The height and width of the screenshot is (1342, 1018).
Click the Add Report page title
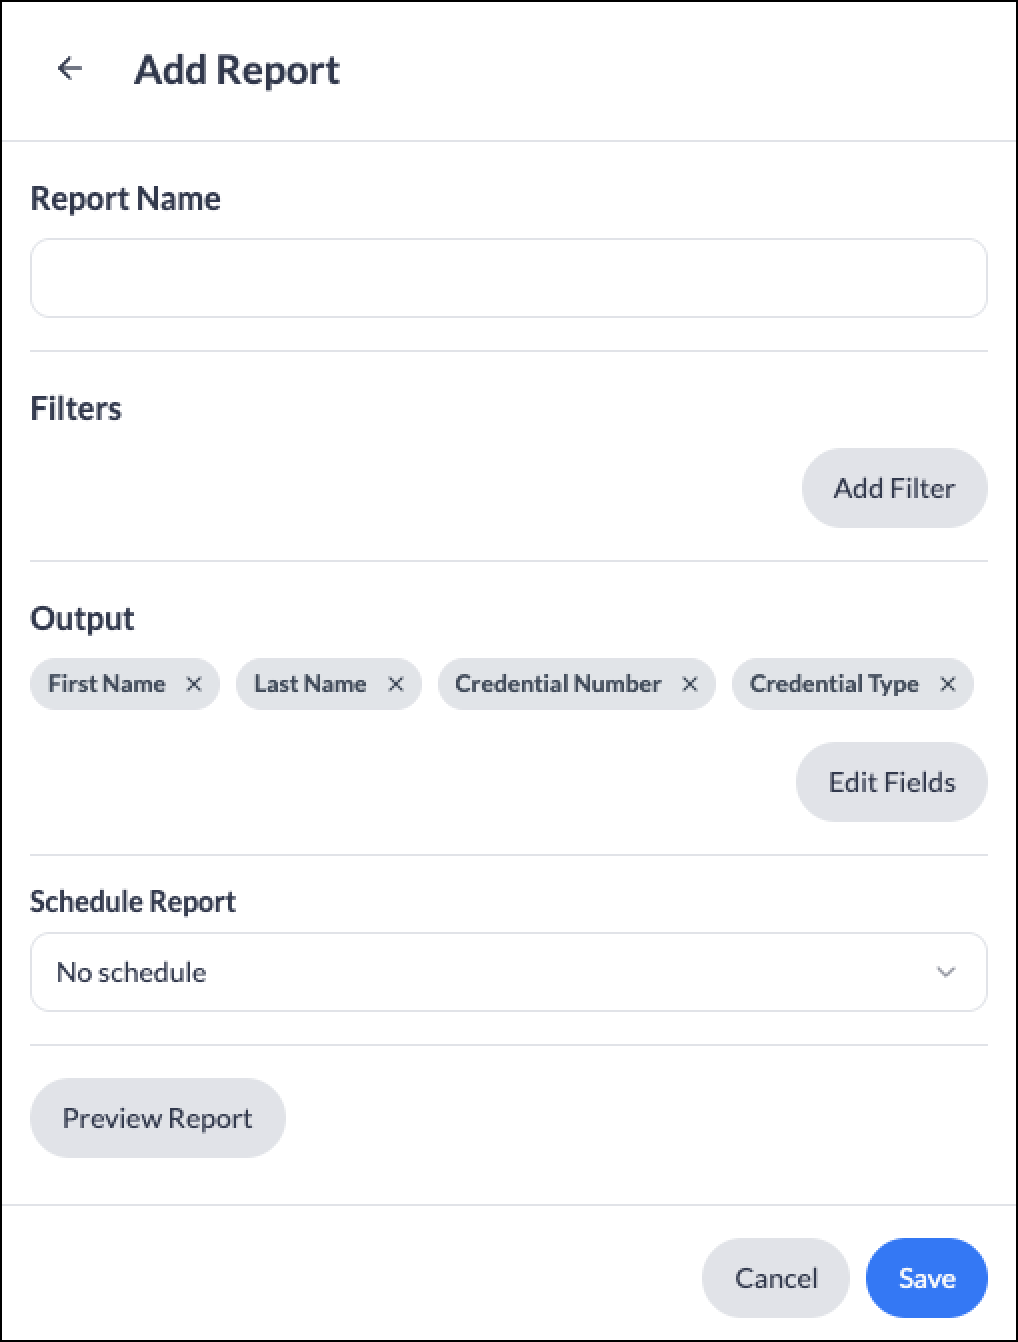237,70
